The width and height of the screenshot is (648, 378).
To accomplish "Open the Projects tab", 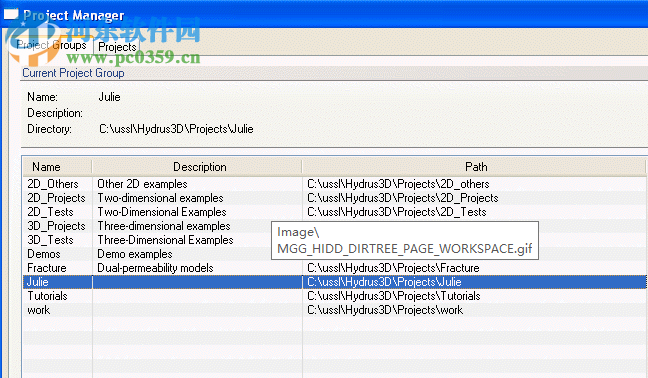I will coord(117,47).
